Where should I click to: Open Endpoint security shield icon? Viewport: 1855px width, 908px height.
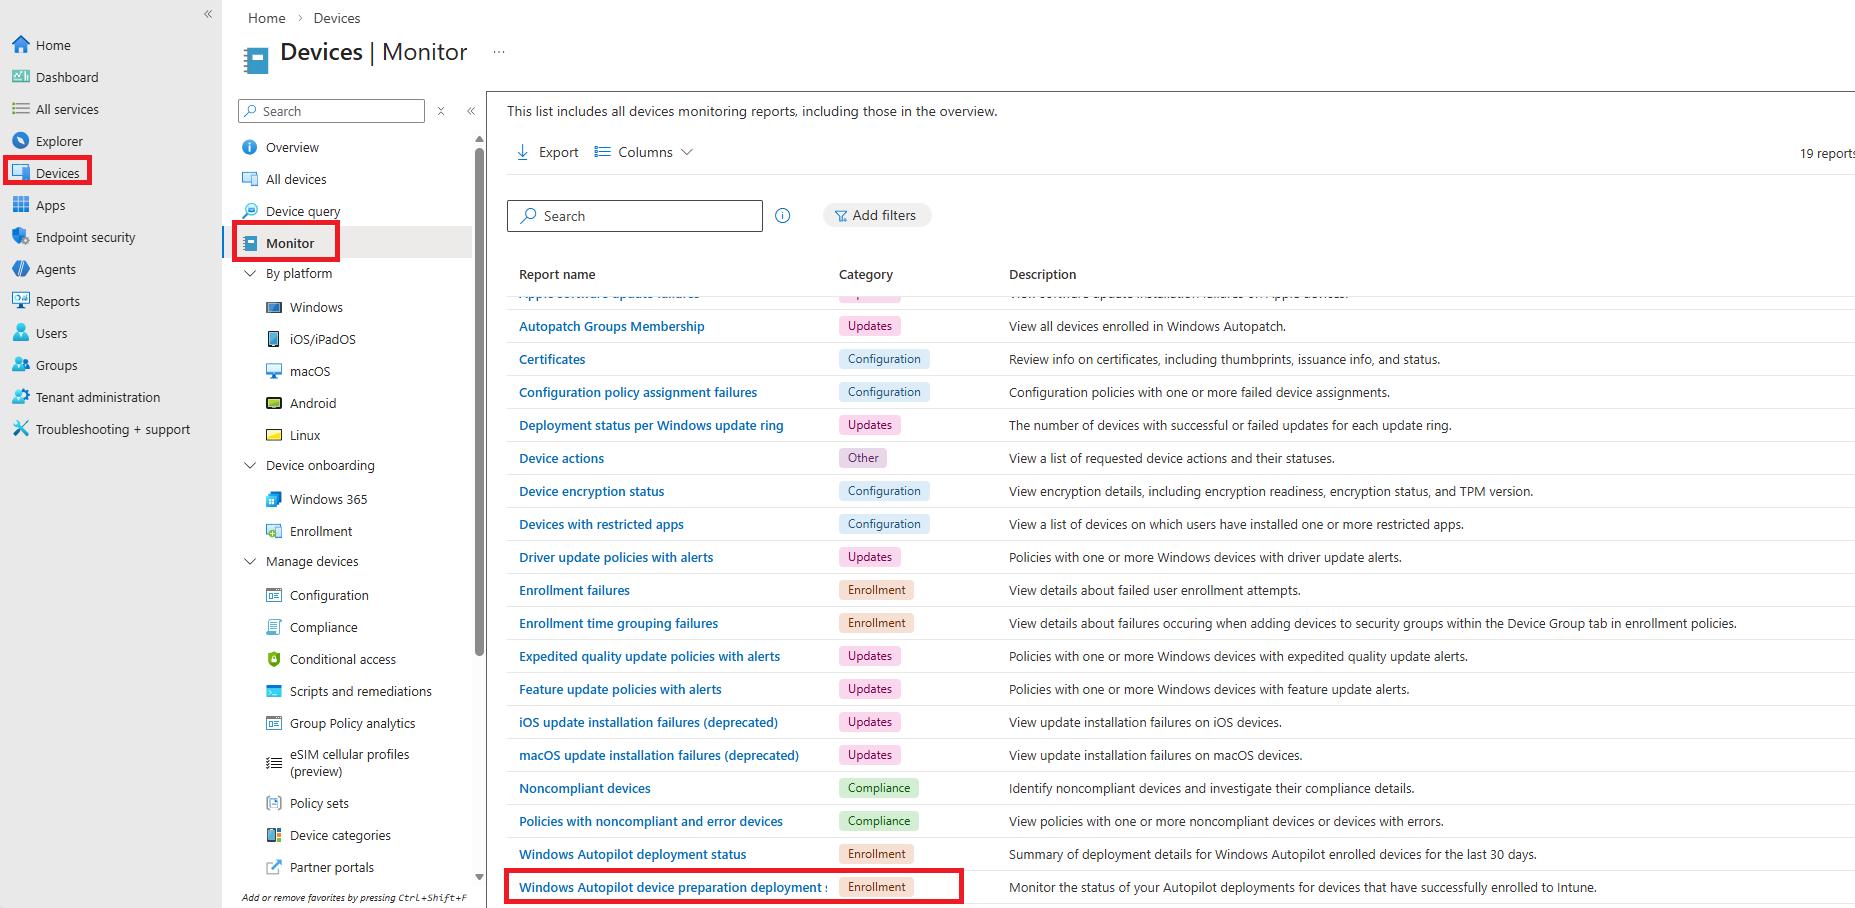click(x=21, y=237)
